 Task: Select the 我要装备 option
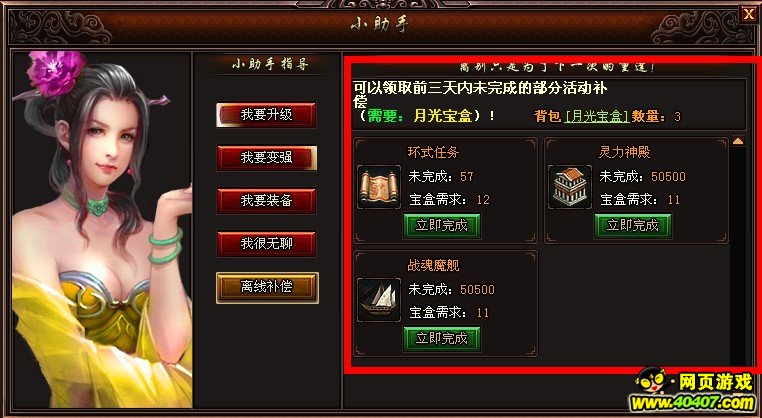click(266, 201)
